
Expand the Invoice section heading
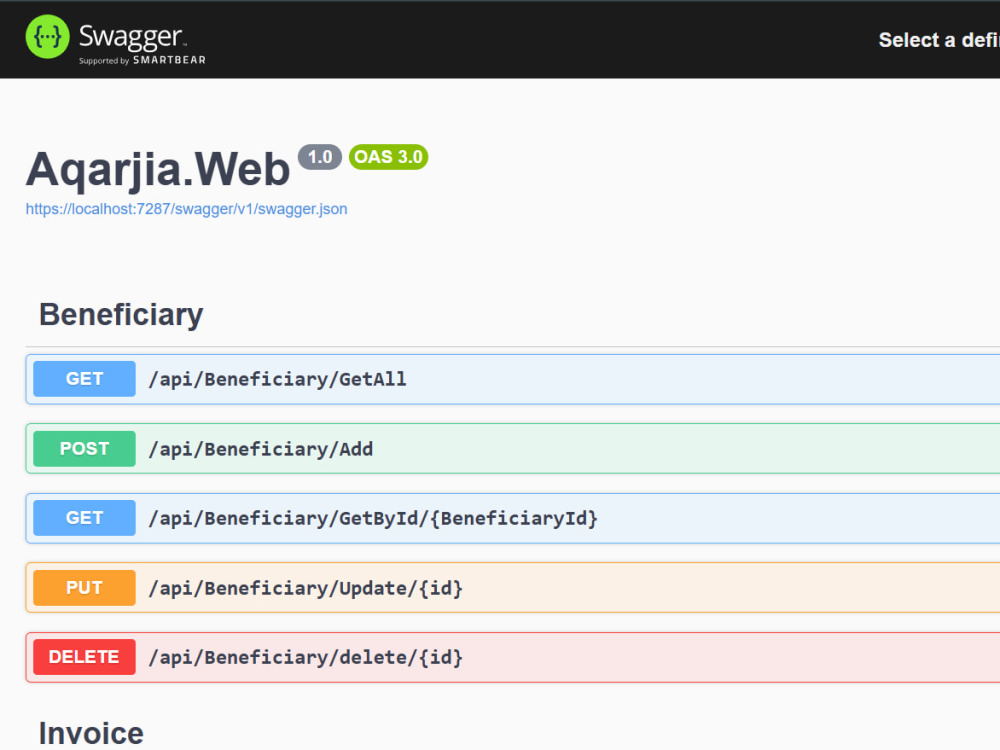point(91,733)
